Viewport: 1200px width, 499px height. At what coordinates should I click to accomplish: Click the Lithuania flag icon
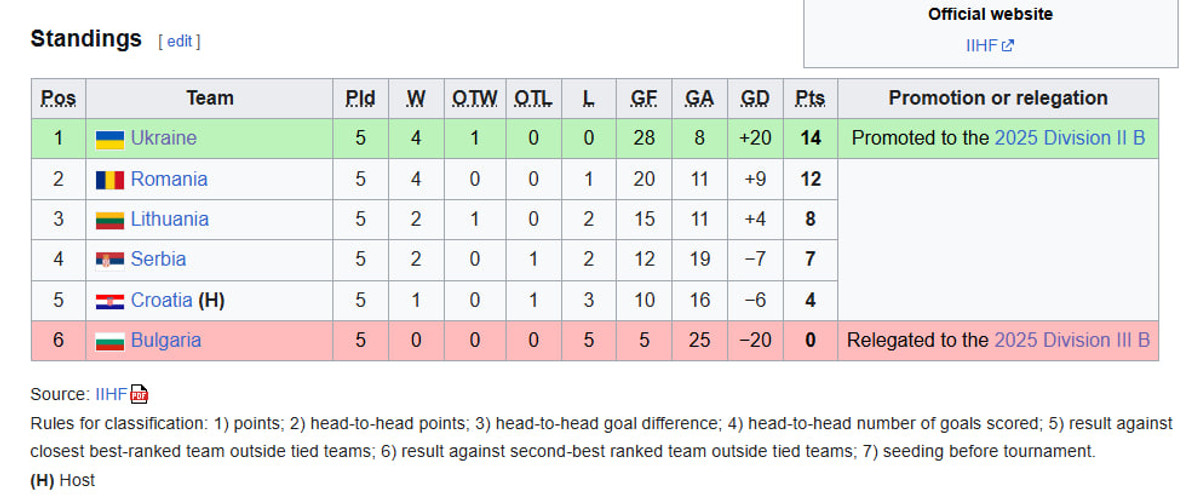pyautogui.click(x=110, y=220)
